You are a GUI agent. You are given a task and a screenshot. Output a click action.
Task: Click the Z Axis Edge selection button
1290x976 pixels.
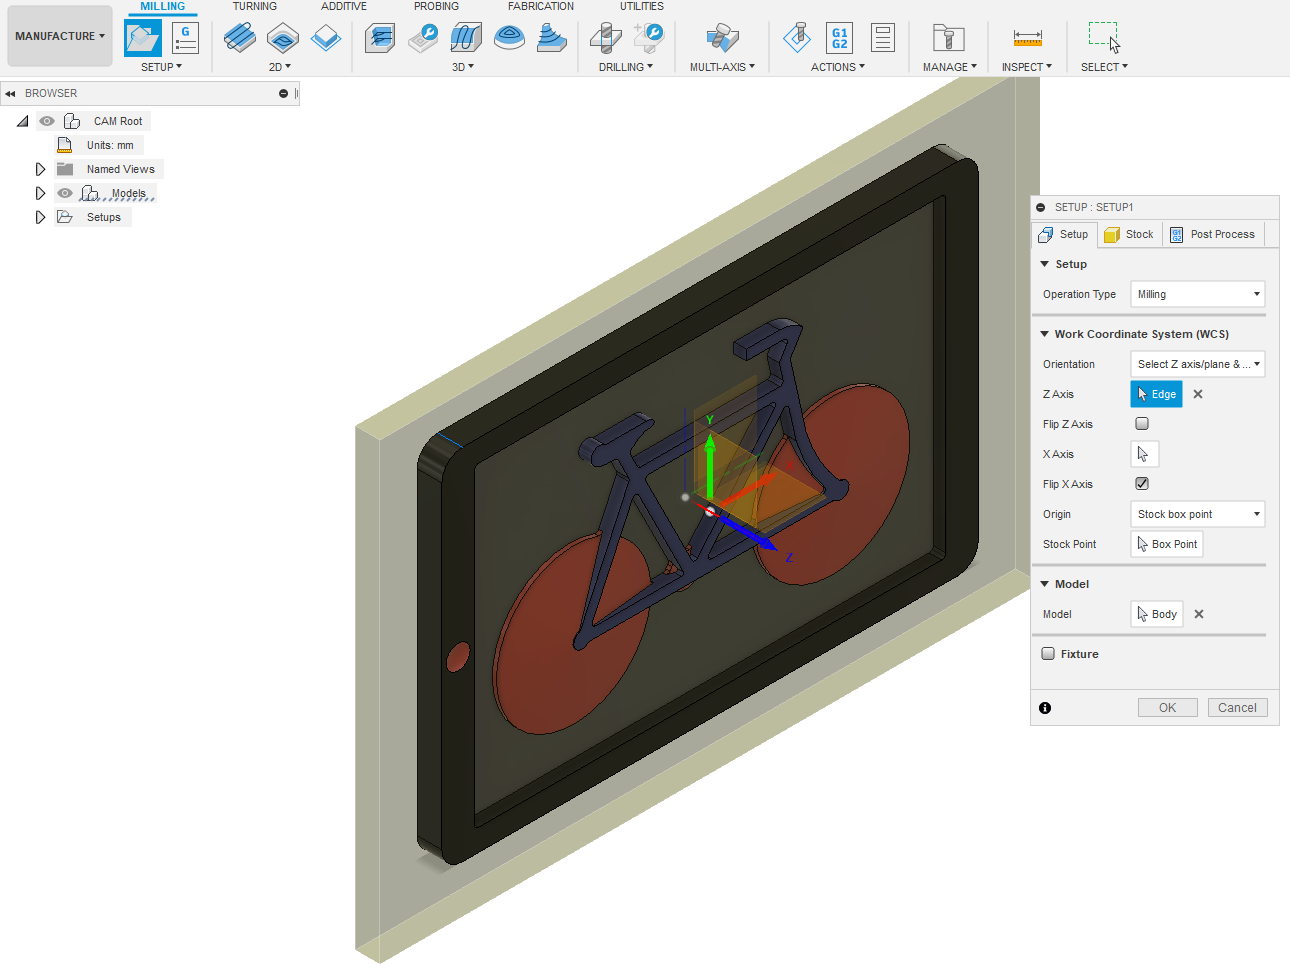coord(1157,394)
